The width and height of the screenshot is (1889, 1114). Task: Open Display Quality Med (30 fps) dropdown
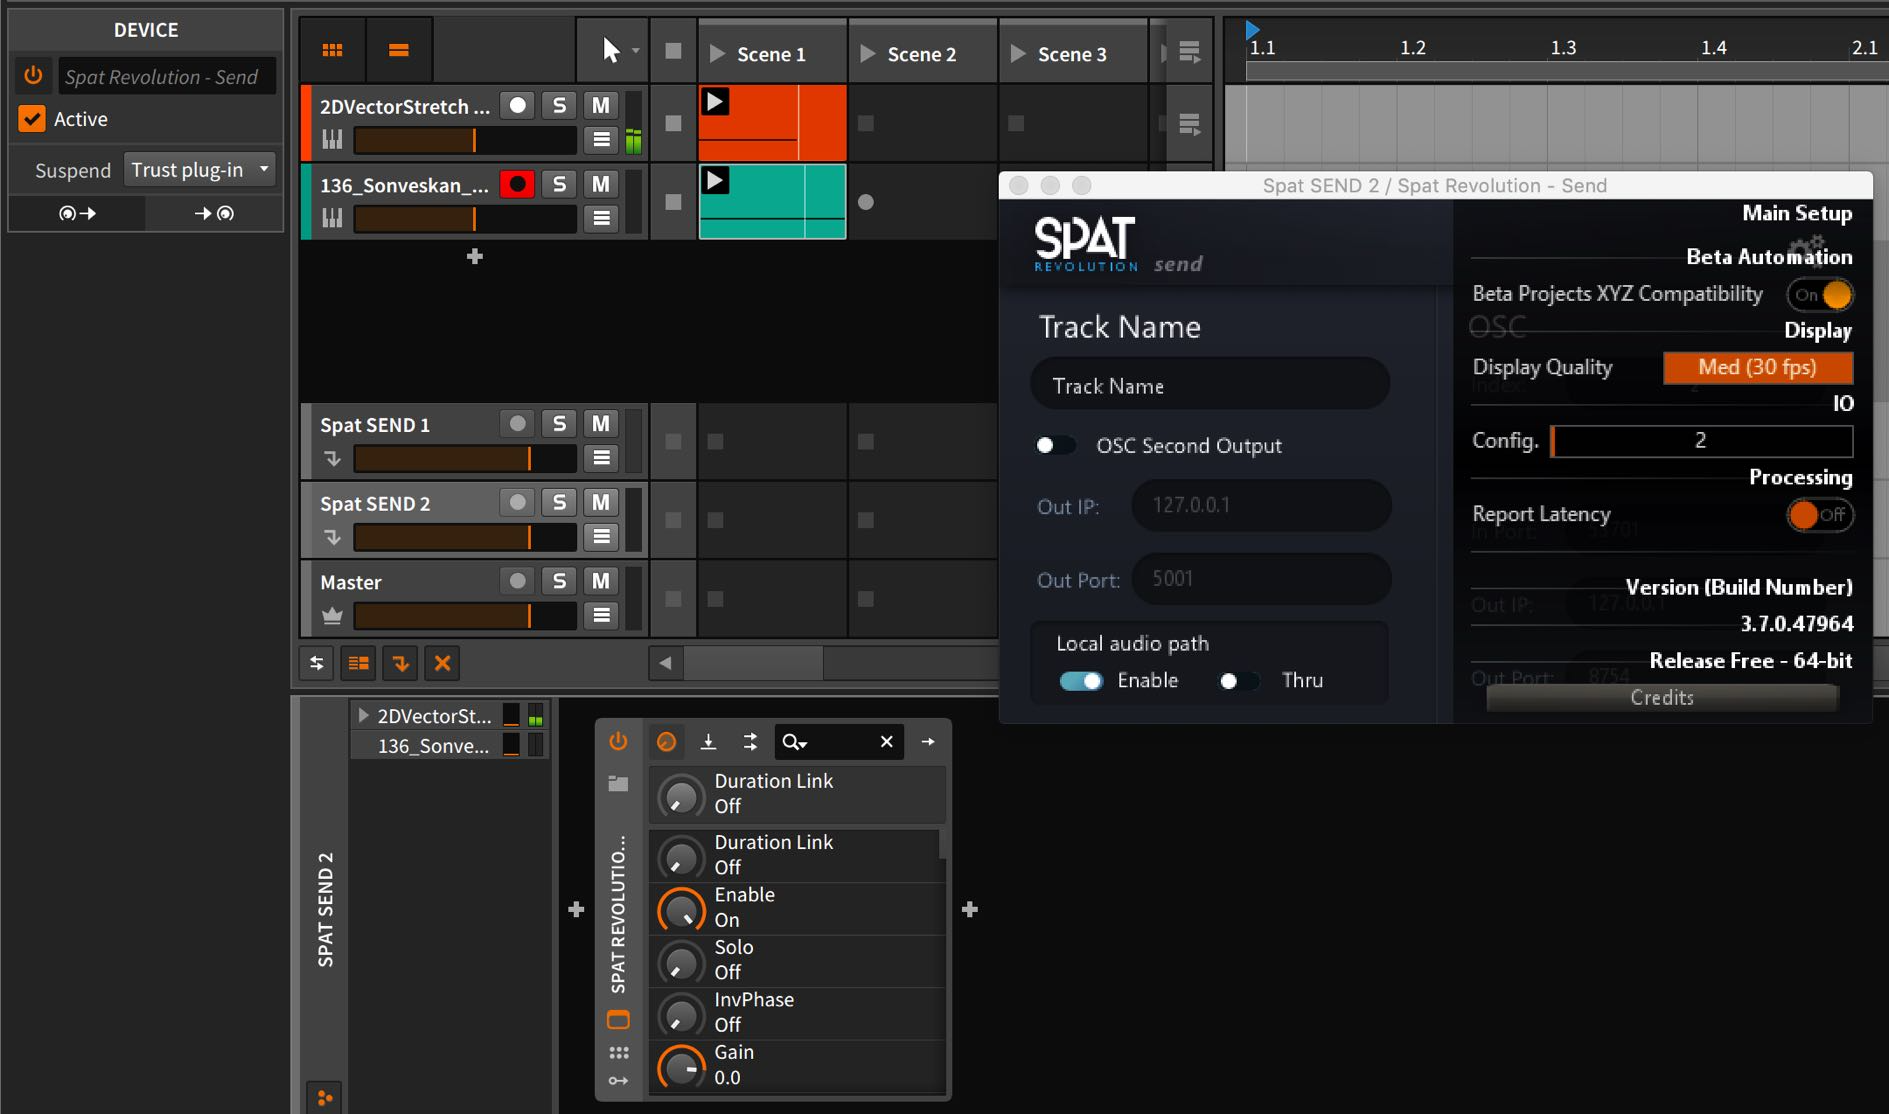[1757, 368]
